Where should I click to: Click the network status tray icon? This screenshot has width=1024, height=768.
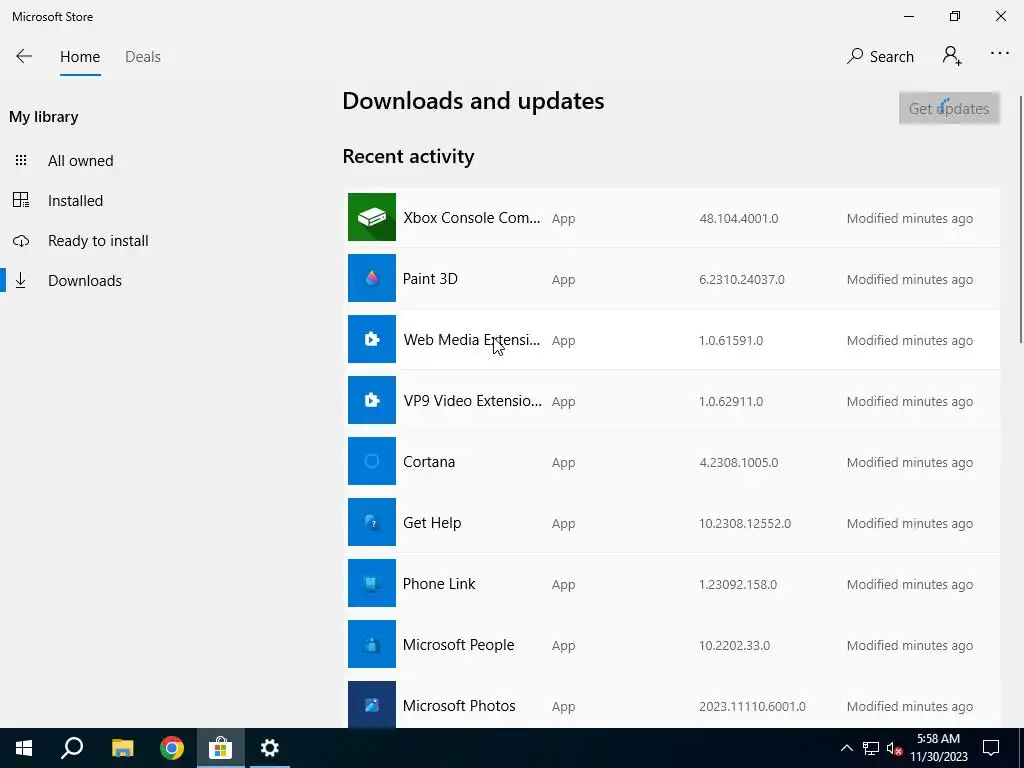[871, 748]
